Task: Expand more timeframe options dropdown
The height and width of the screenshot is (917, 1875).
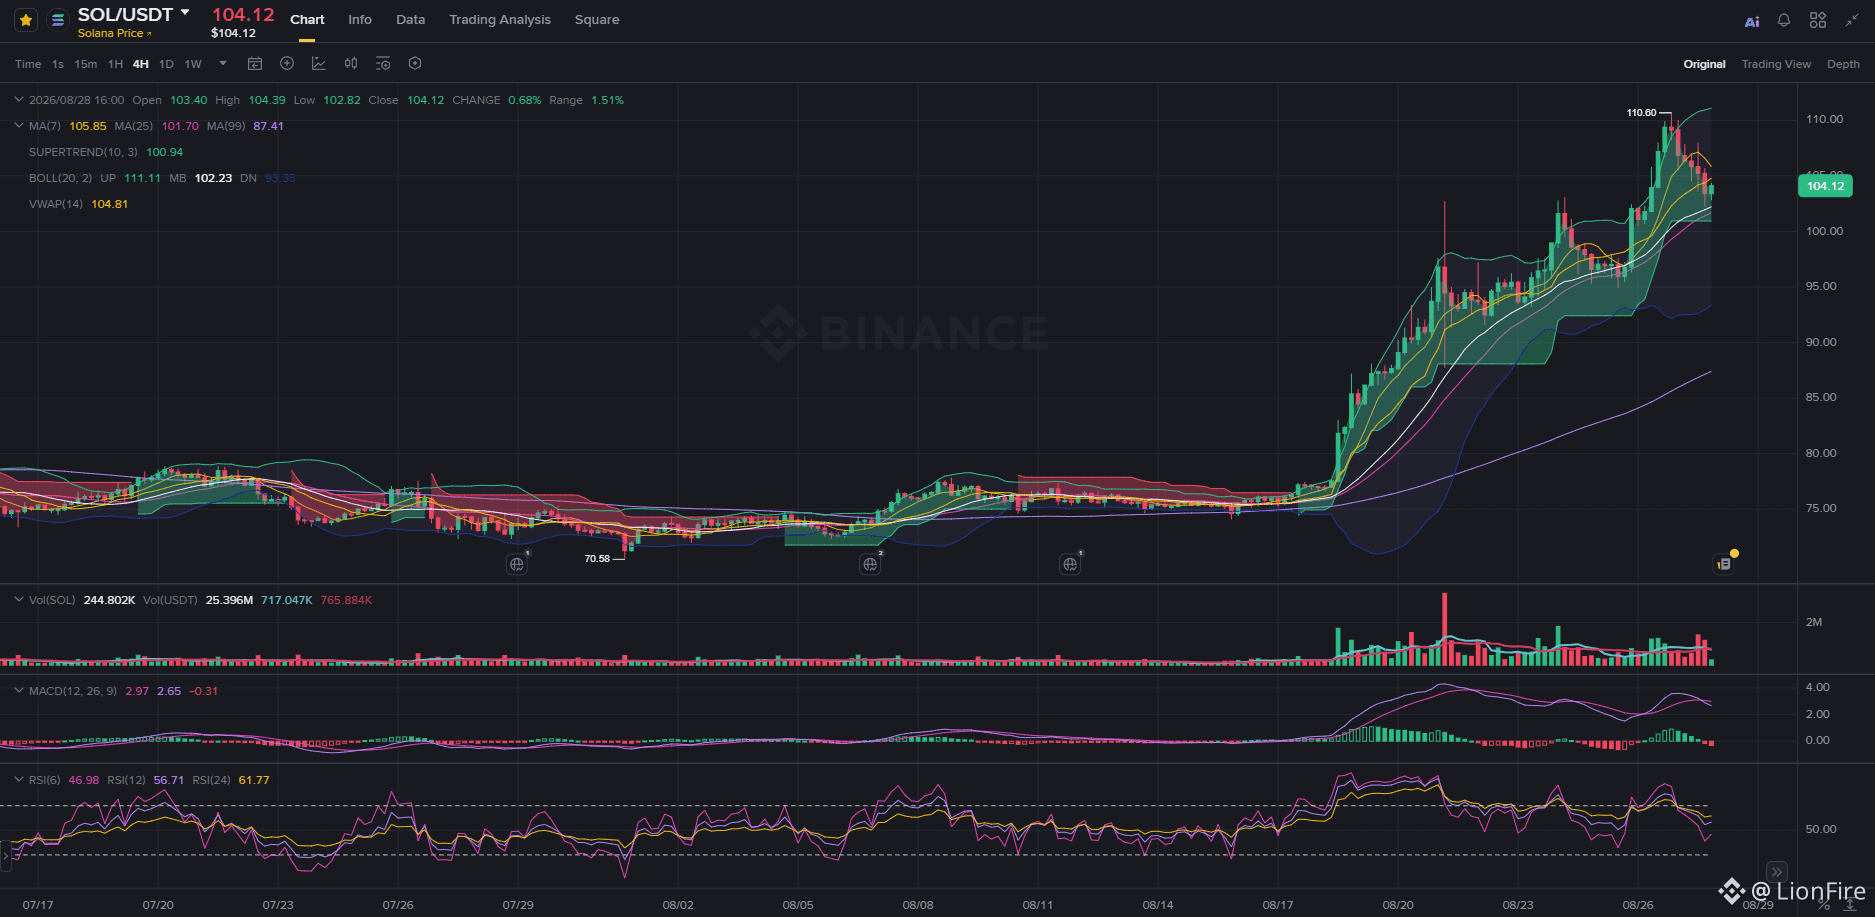Action: pyautogui.click(x=223, y=64)
